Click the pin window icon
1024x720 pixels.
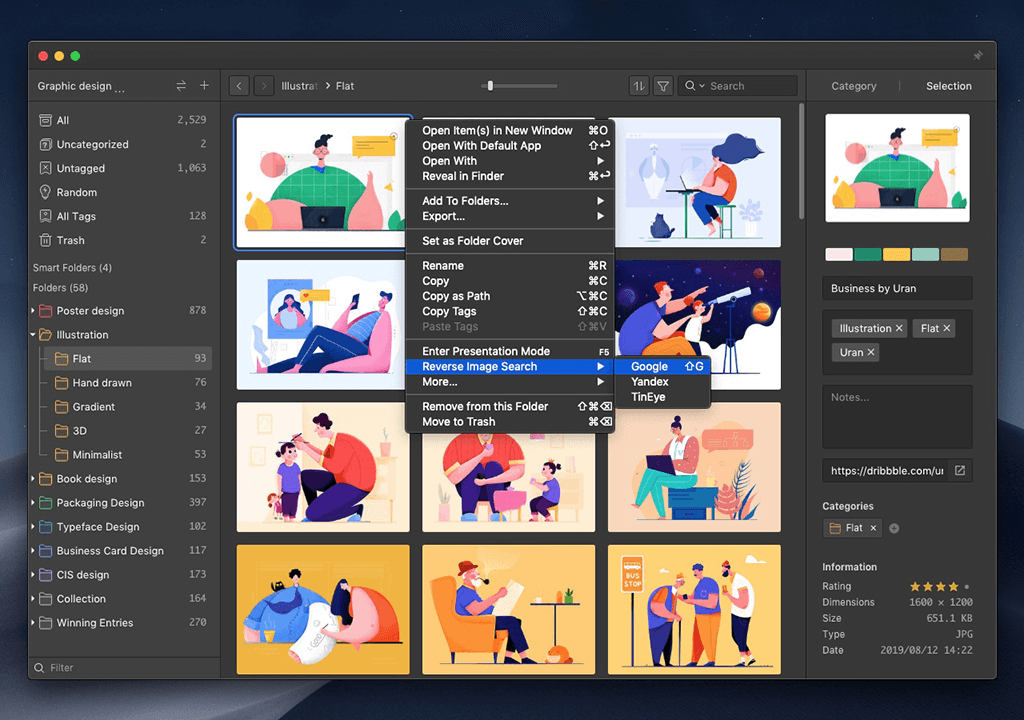coord(977,55)
